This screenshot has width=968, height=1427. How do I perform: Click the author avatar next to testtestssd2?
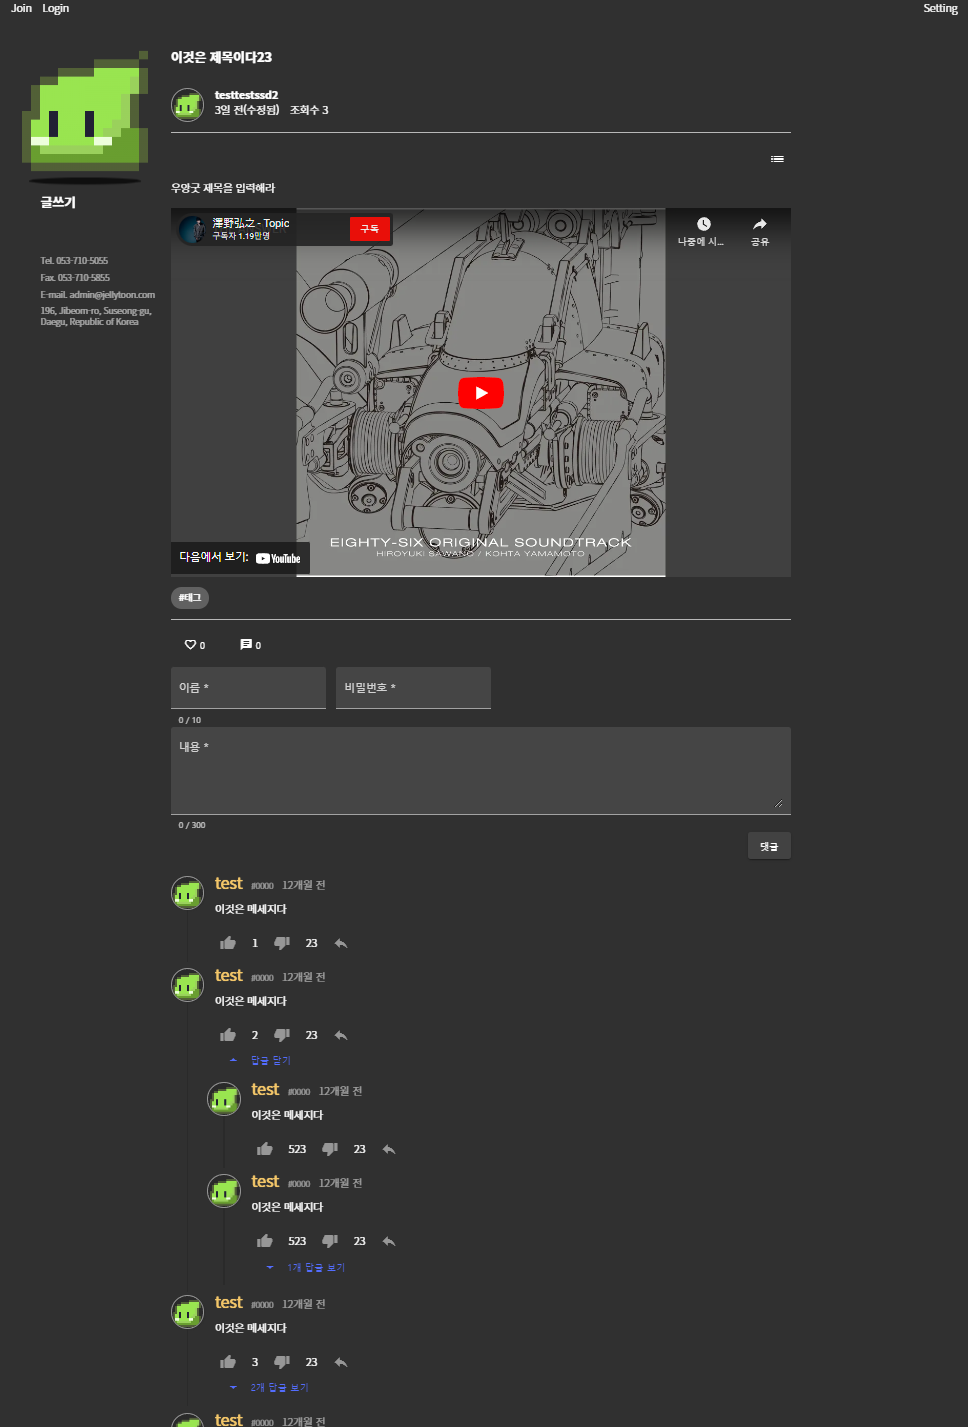point(188,104)
